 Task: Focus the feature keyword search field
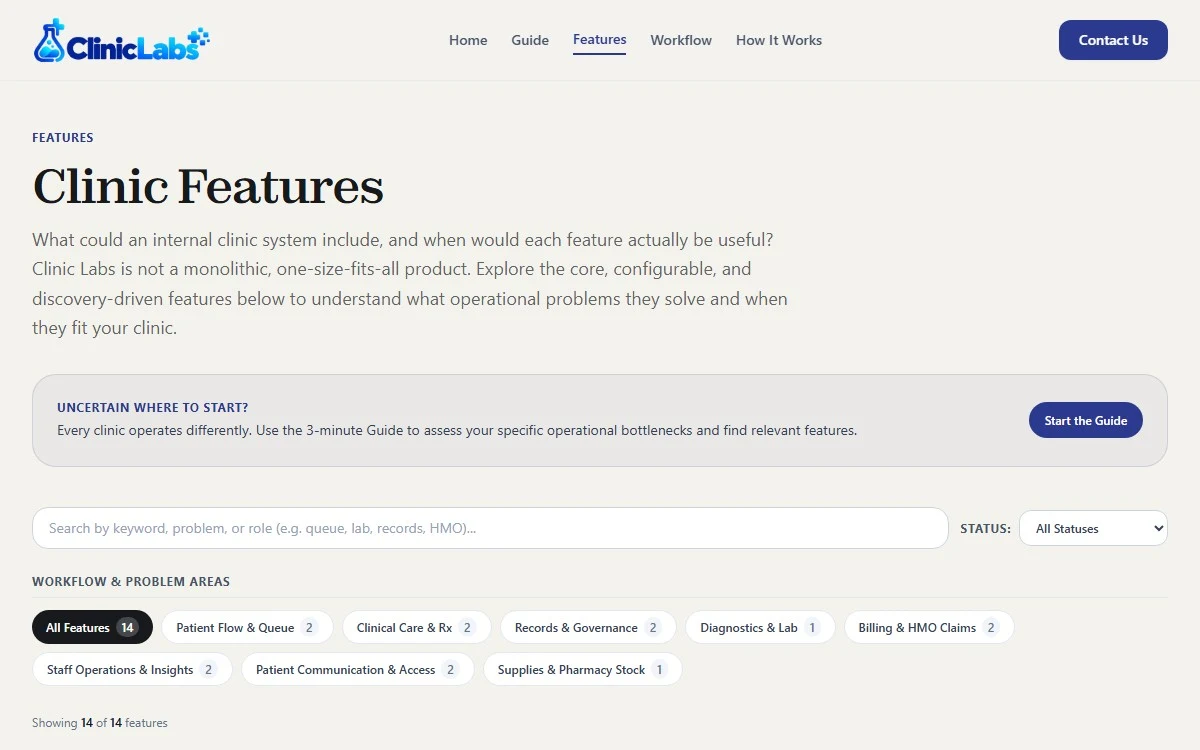[490, 528]
